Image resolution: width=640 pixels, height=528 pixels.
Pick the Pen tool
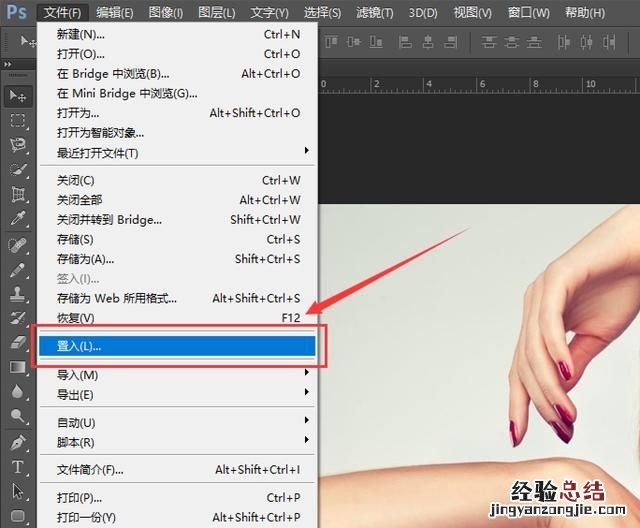tap(18, 442)
